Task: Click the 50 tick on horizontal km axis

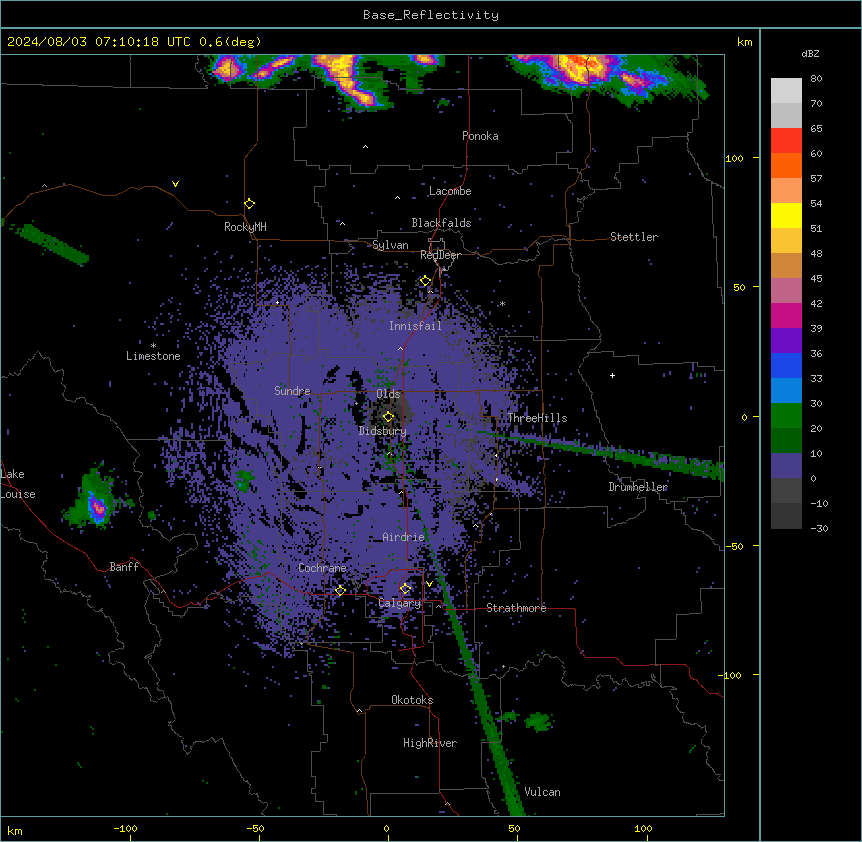Action: [x=515, y=828]
